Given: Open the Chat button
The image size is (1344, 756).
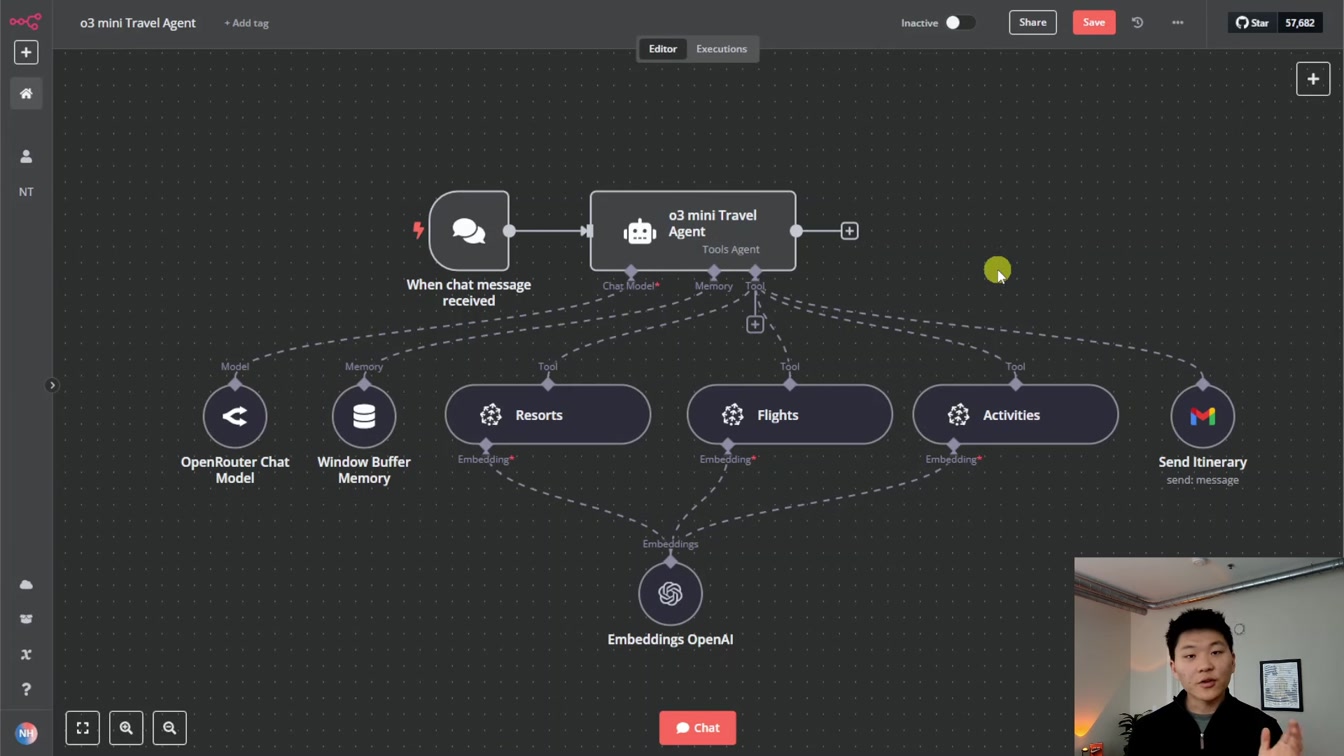Looking at the screenshot, I should 698,728.
